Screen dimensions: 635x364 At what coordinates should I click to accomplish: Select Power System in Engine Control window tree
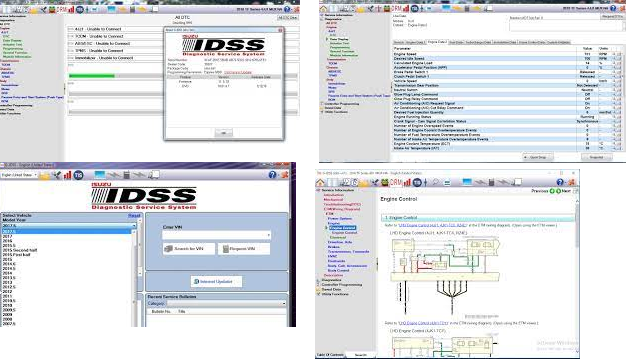pos(339,219)
